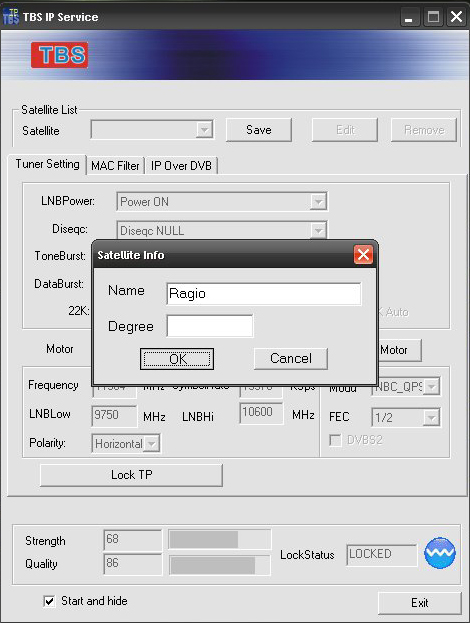This screenshot has height=623, width=470.
Task: Toggle the Start and hide checkbox
Action: 49,601
